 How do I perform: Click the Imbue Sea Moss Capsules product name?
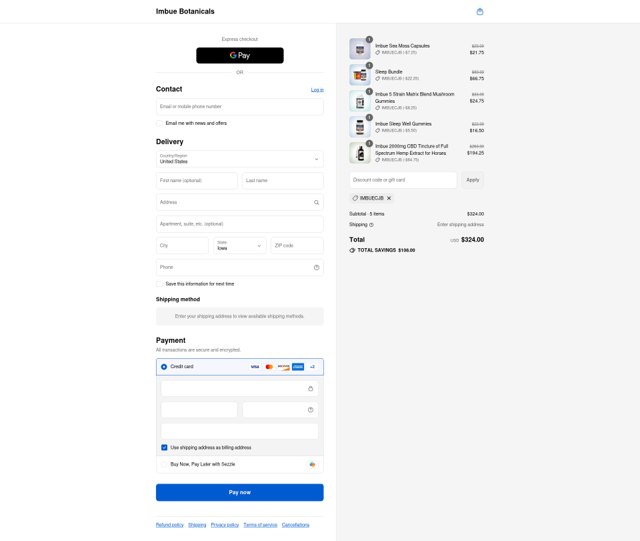[402, 46]
